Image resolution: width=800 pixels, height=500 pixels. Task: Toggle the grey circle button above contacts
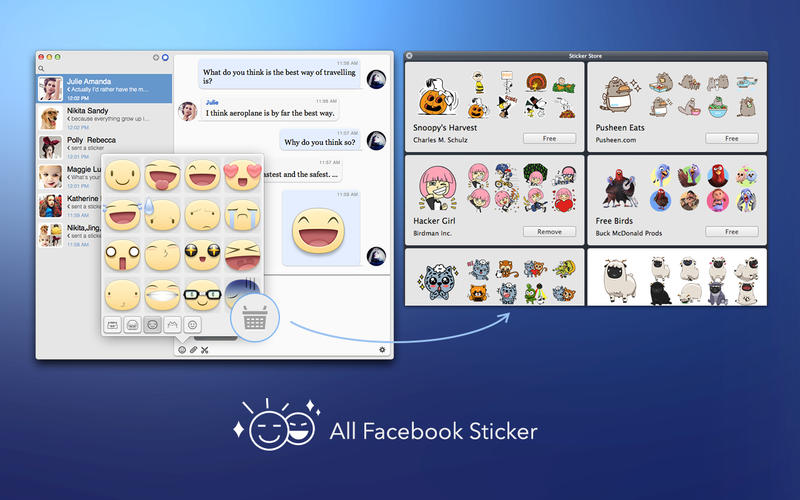click(156, 57)
